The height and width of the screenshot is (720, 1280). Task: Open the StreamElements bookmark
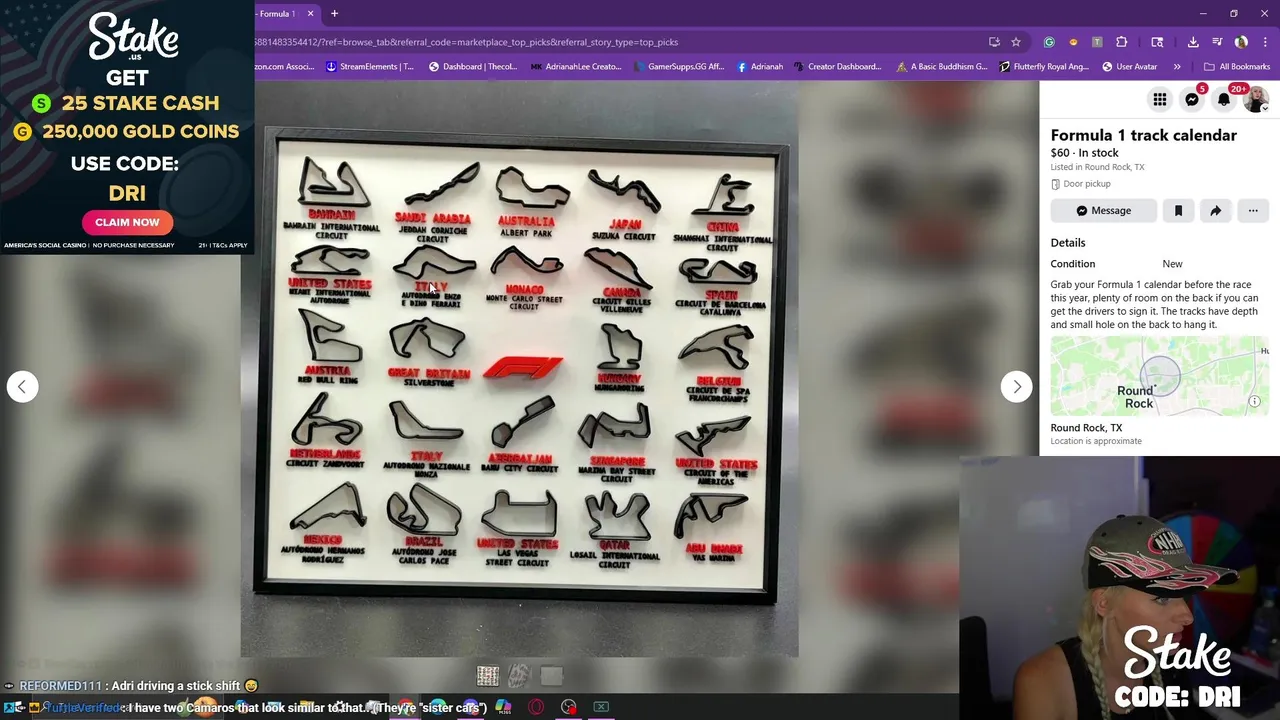click(370, 67)
